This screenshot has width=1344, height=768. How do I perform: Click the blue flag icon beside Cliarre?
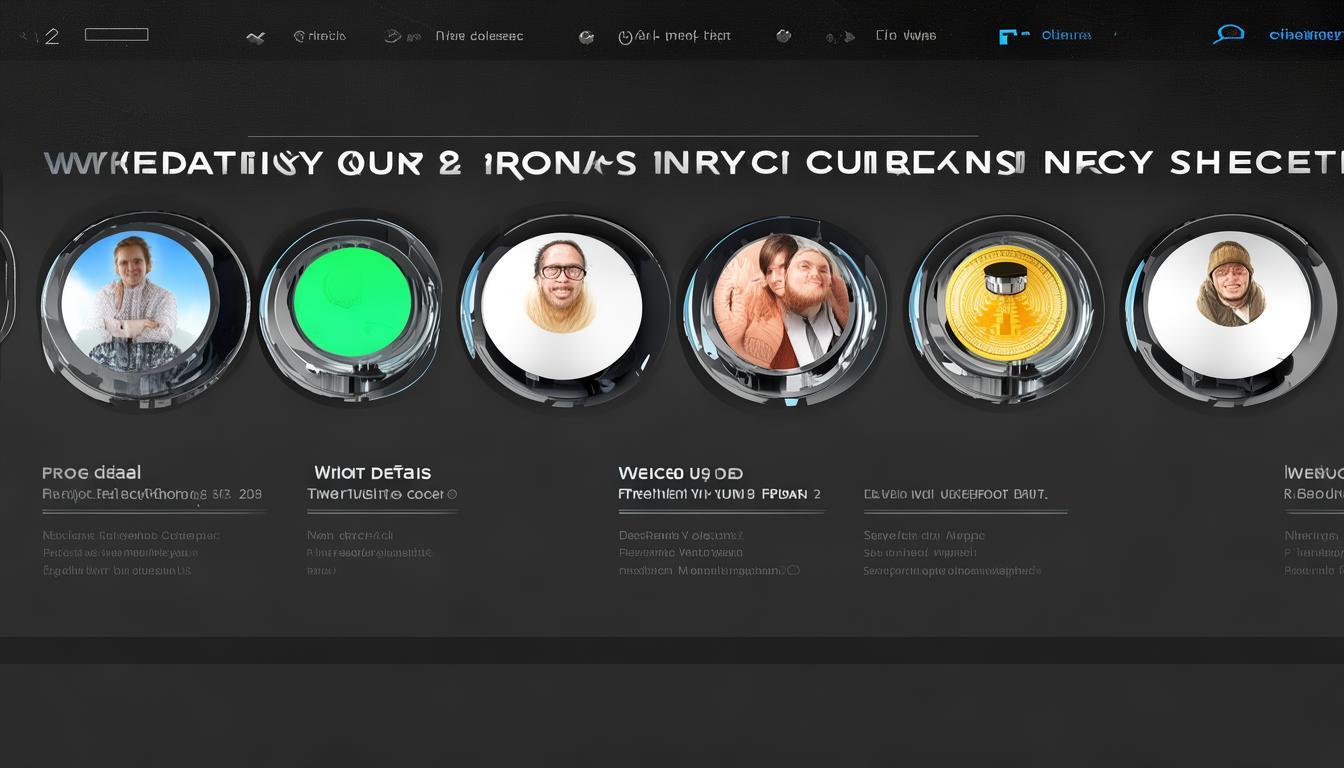point(1013,36)
